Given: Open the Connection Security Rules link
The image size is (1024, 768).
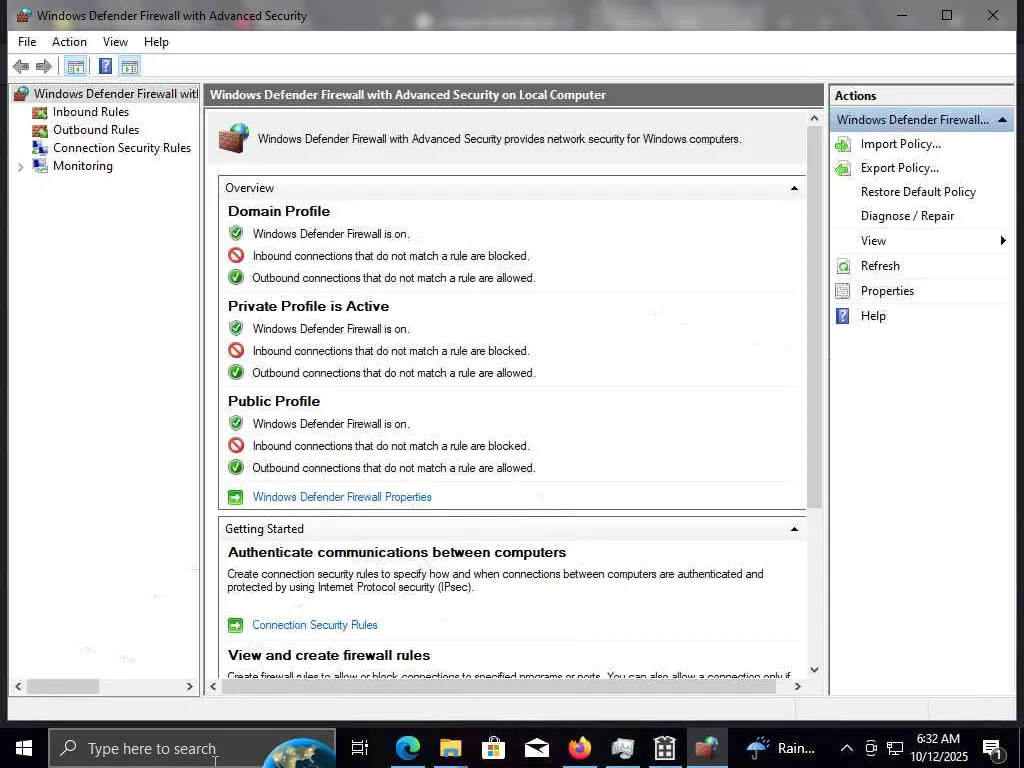Looking at the screenshot, I should pyautogui.click(x=315, y=625).
